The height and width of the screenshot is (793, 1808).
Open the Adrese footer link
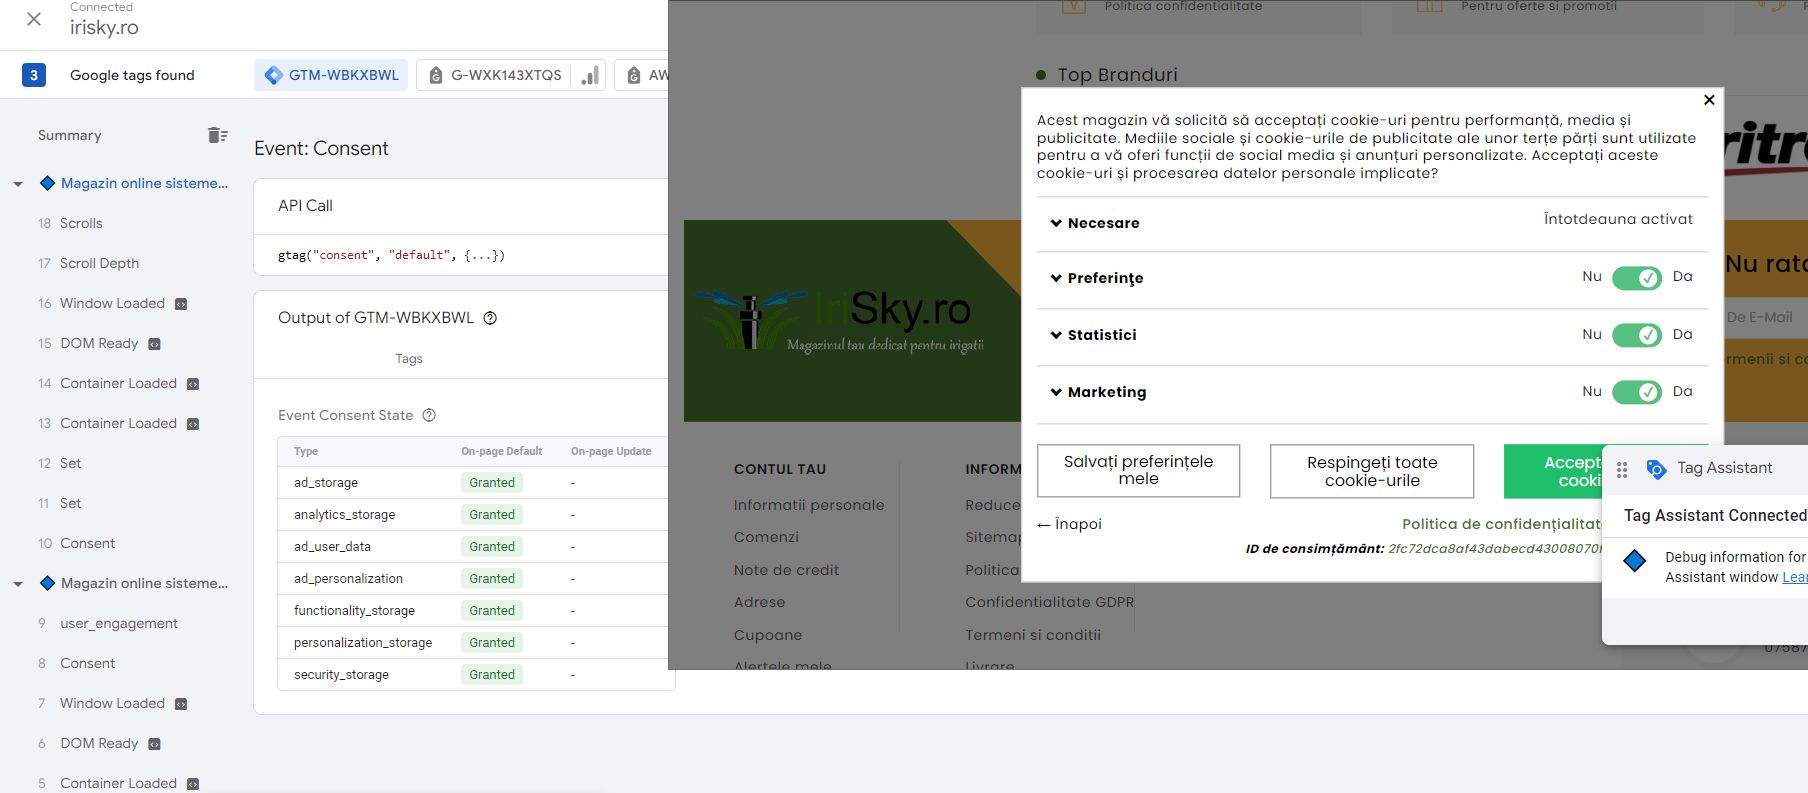click(759, 602)
